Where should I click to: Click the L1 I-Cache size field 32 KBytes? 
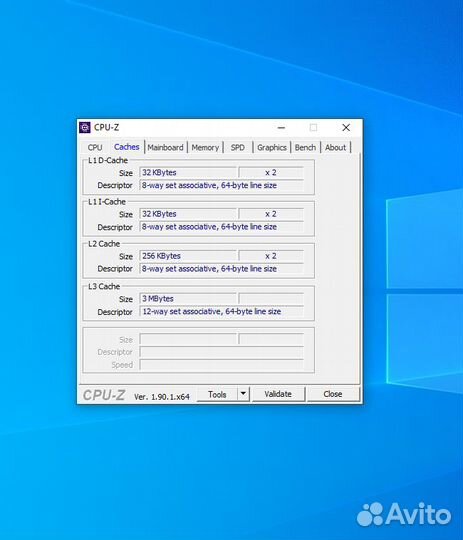(x=188, y=214)
